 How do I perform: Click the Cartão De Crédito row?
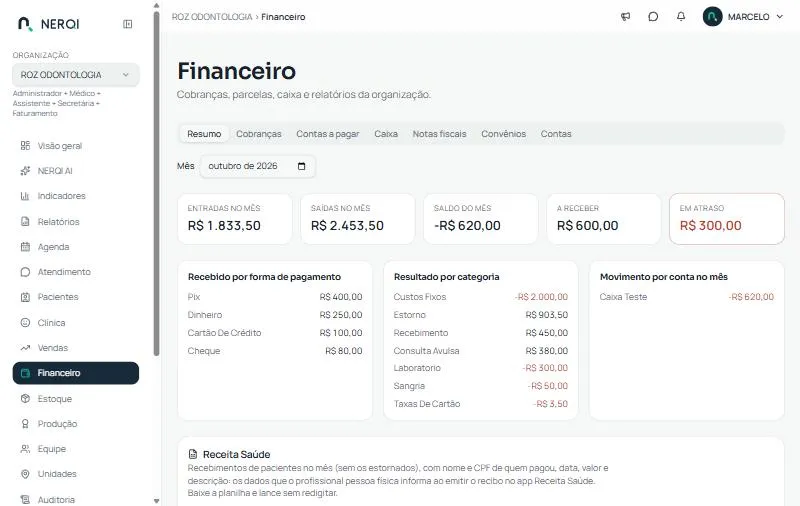pos(275,333)
